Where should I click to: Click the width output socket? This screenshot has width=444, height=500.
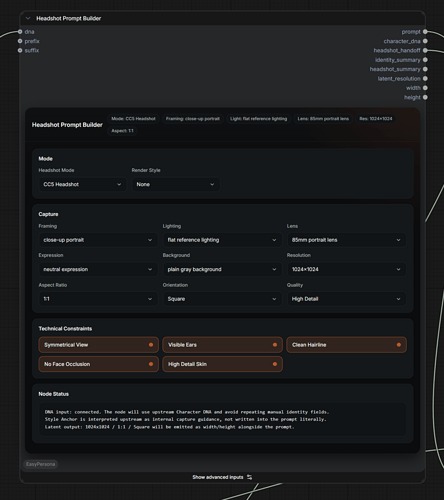pos(425,88)
